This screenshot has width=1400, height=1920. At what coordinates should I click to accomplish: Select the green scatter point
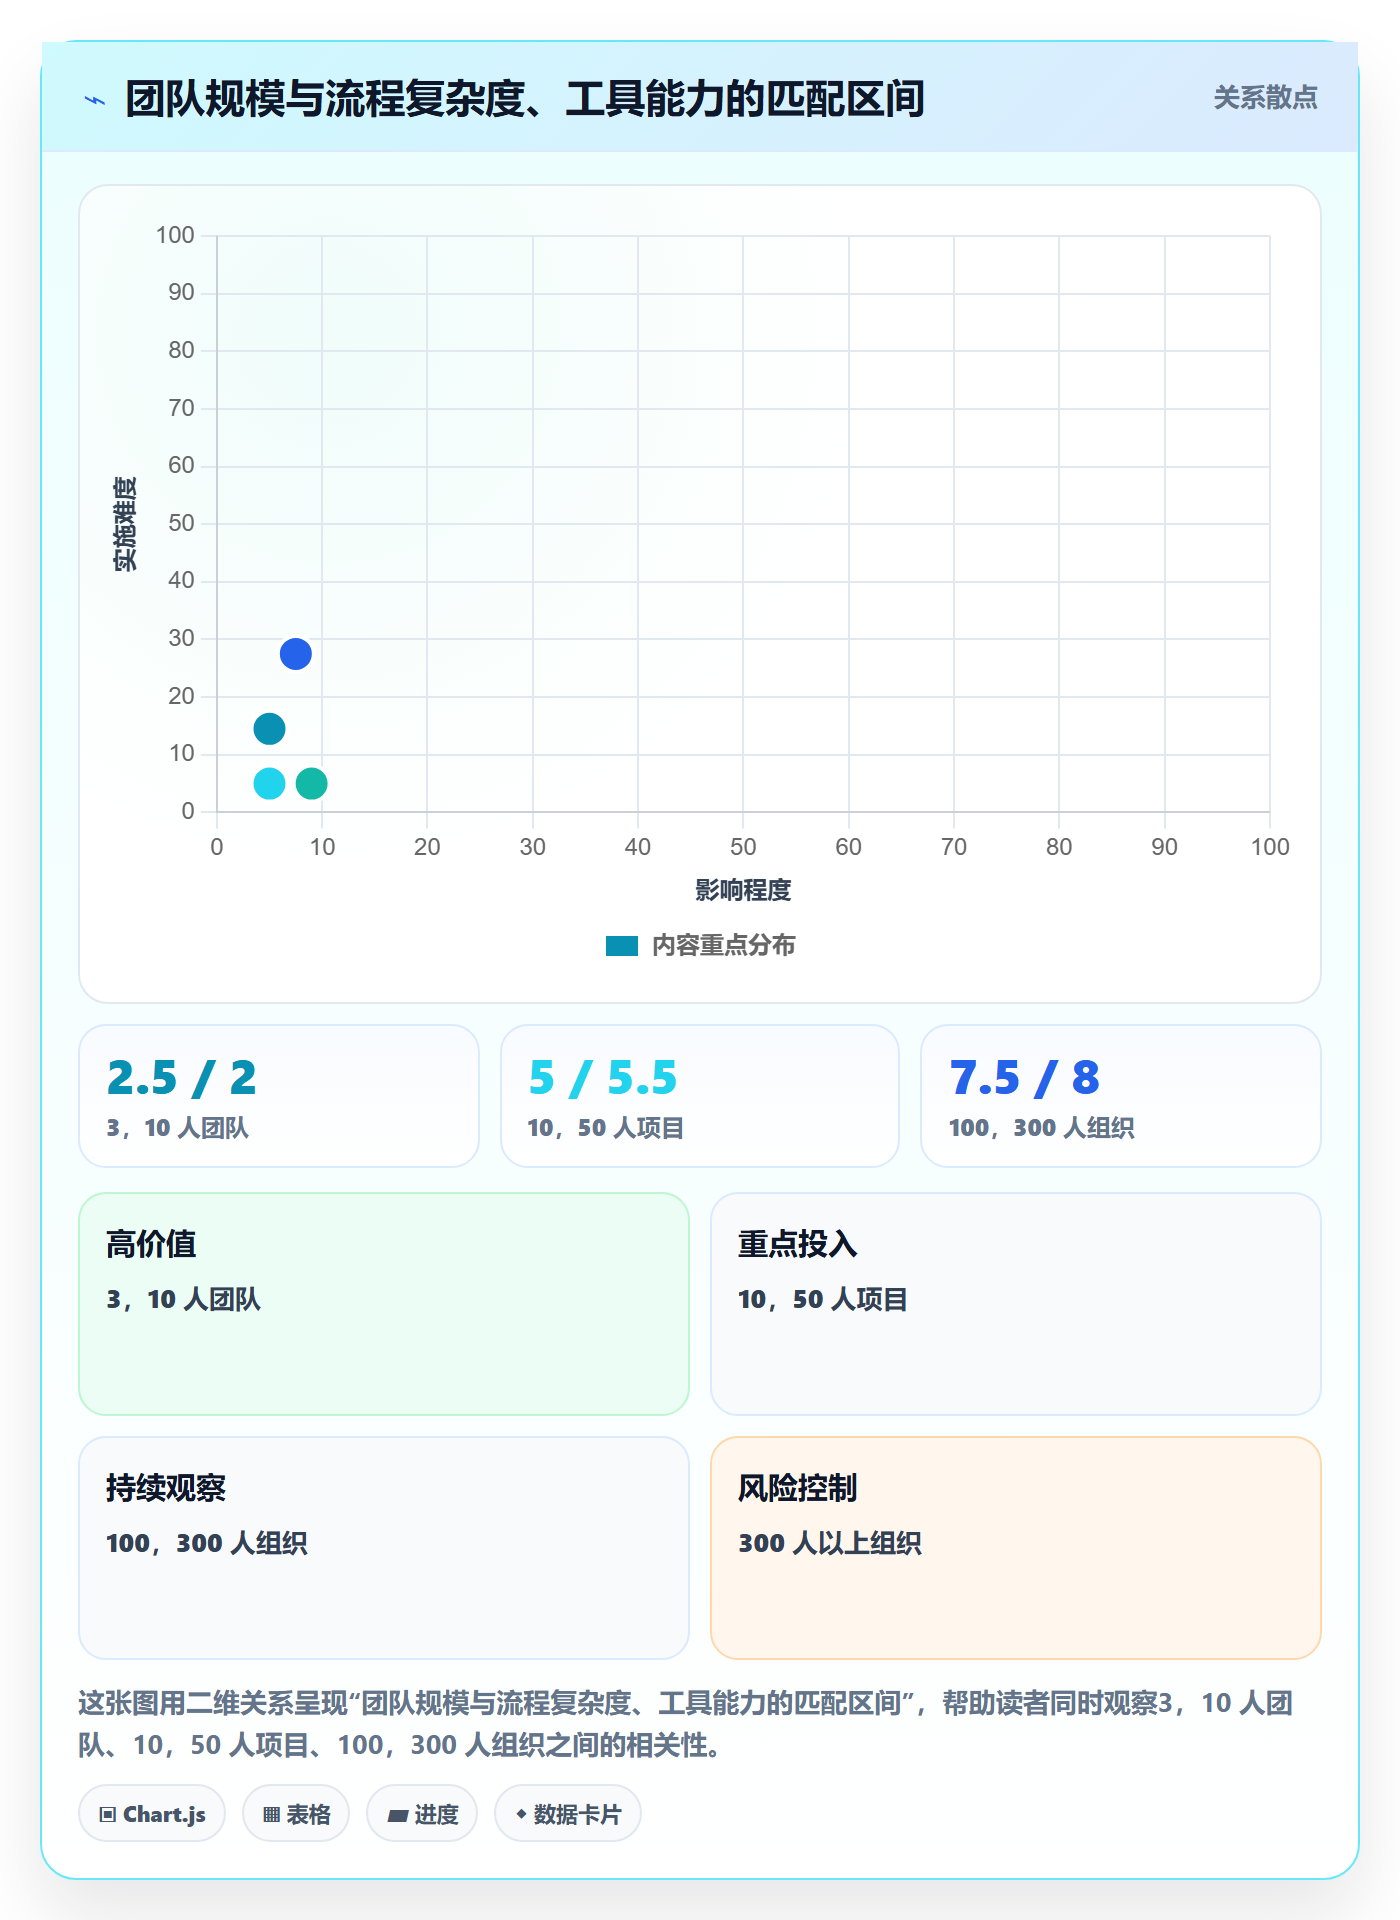coord(312,783)
